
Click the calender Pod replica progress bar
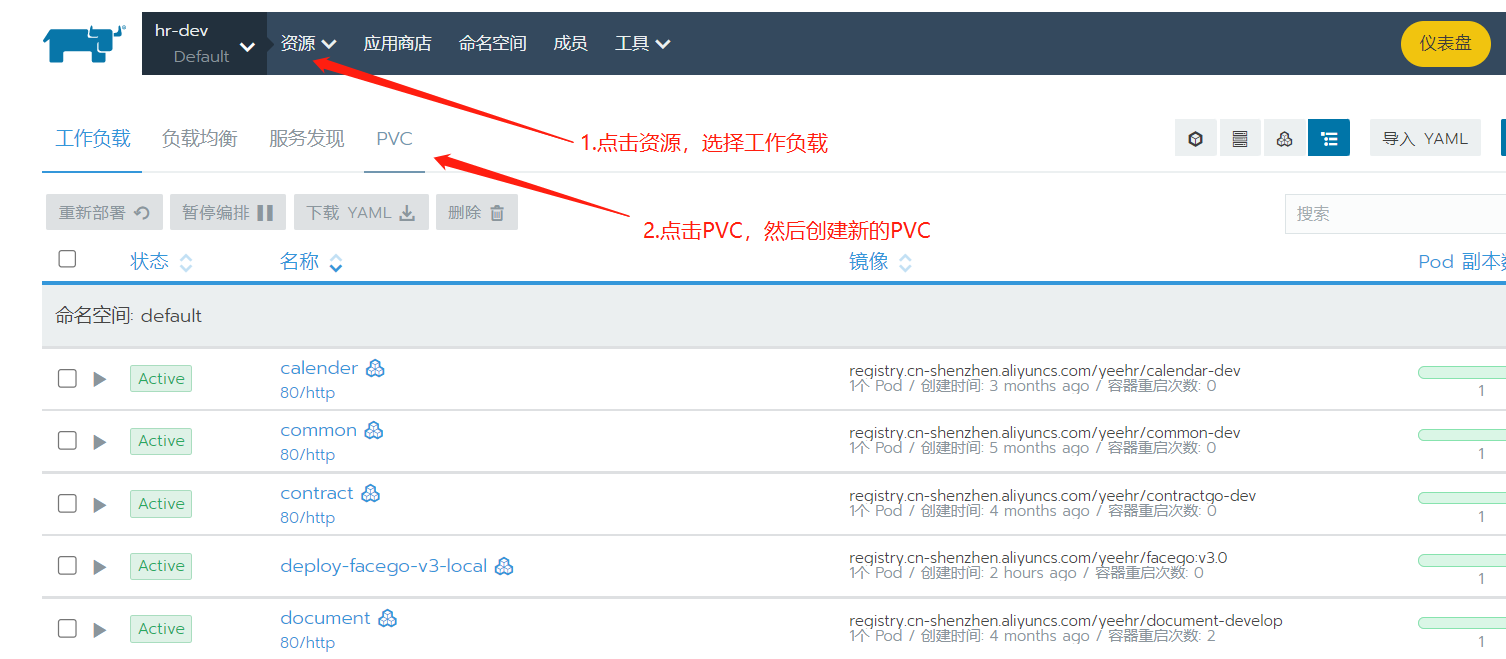(1462, 373)
